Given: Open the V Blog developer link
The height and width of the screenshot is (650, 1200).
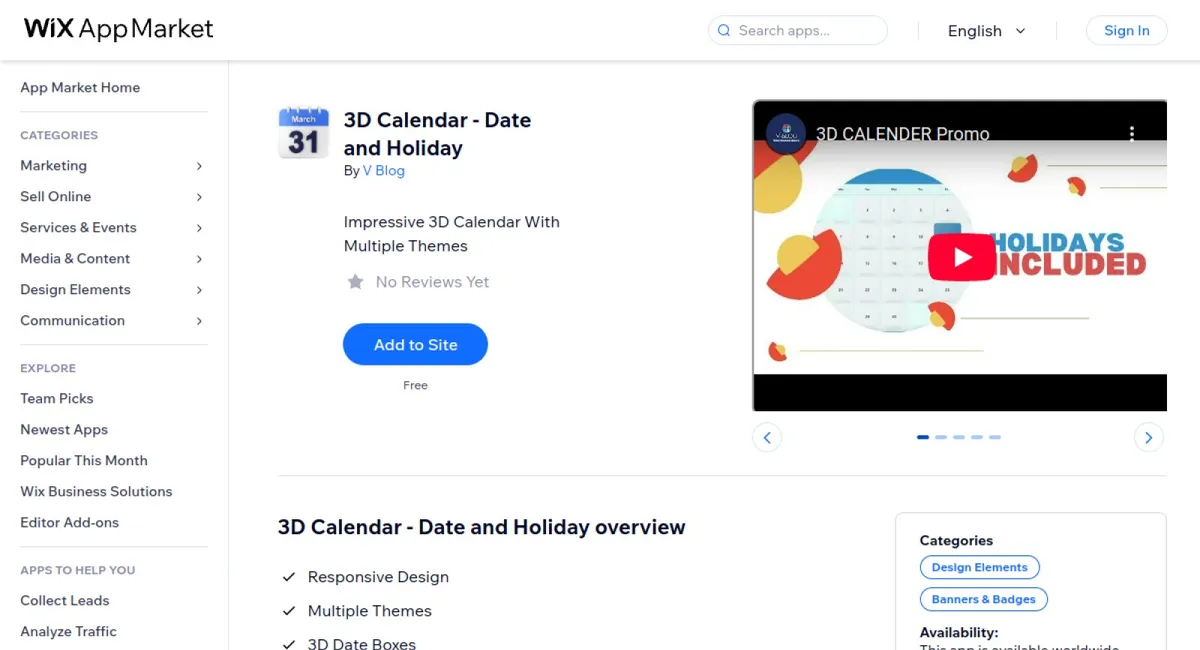Looking at the screenshot, I should [x=384, y=170].
